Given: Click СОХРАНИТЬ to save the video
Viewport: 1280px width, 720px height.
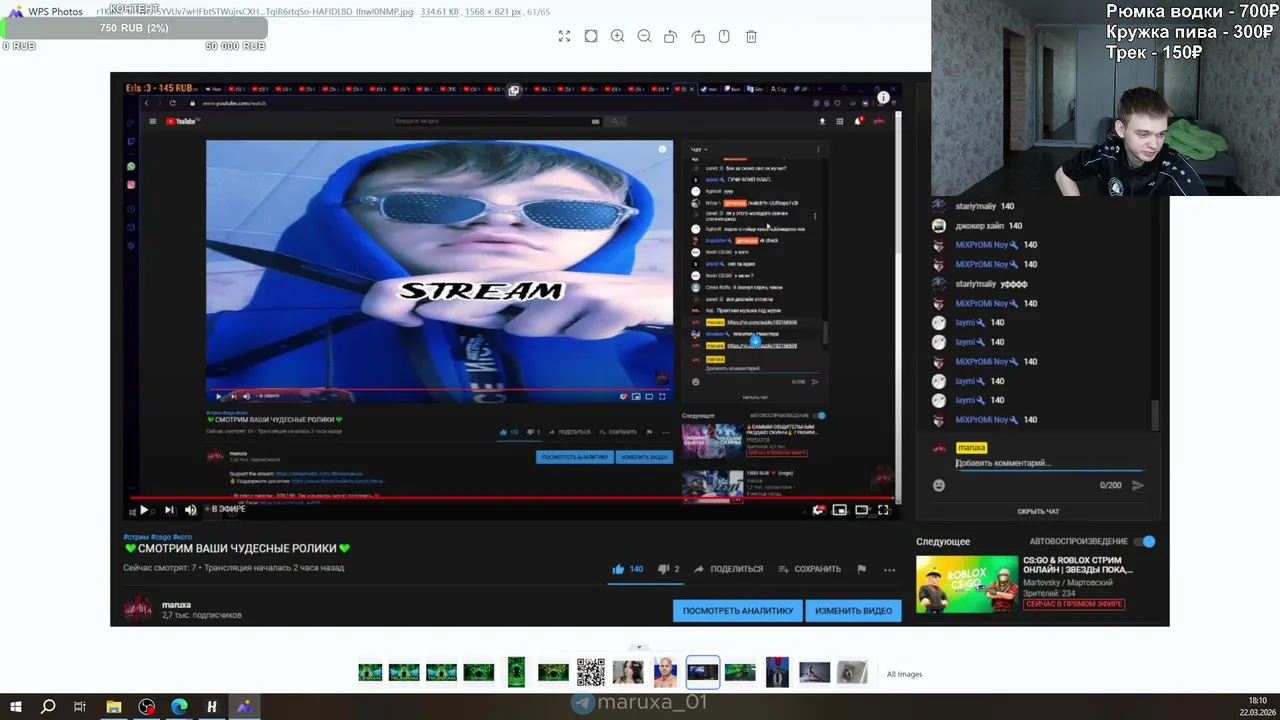Looking at the screenshot, I should 810,569.
